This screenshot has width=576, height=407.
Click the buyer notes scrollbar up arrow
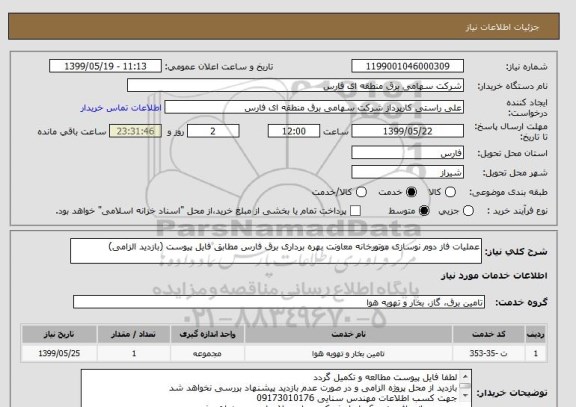[x=465, y=377]
